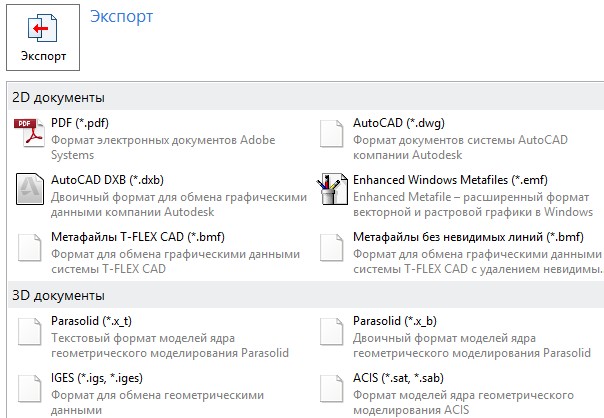The image size is (604, 418).
Task: Choose IGES (*.igs, *.iges) format
Action: click(97, 378)
